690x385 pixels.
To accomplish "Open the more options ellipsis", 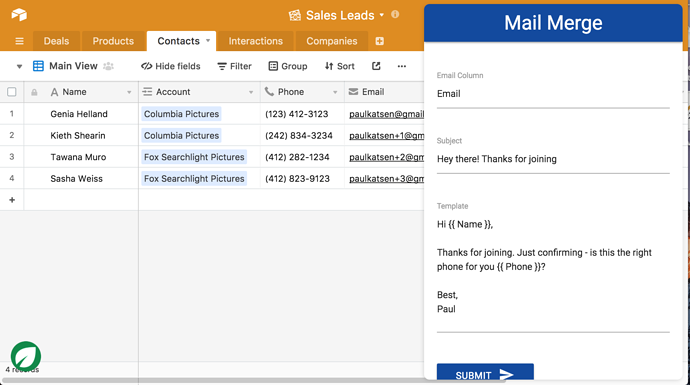I will coord(402,66).
